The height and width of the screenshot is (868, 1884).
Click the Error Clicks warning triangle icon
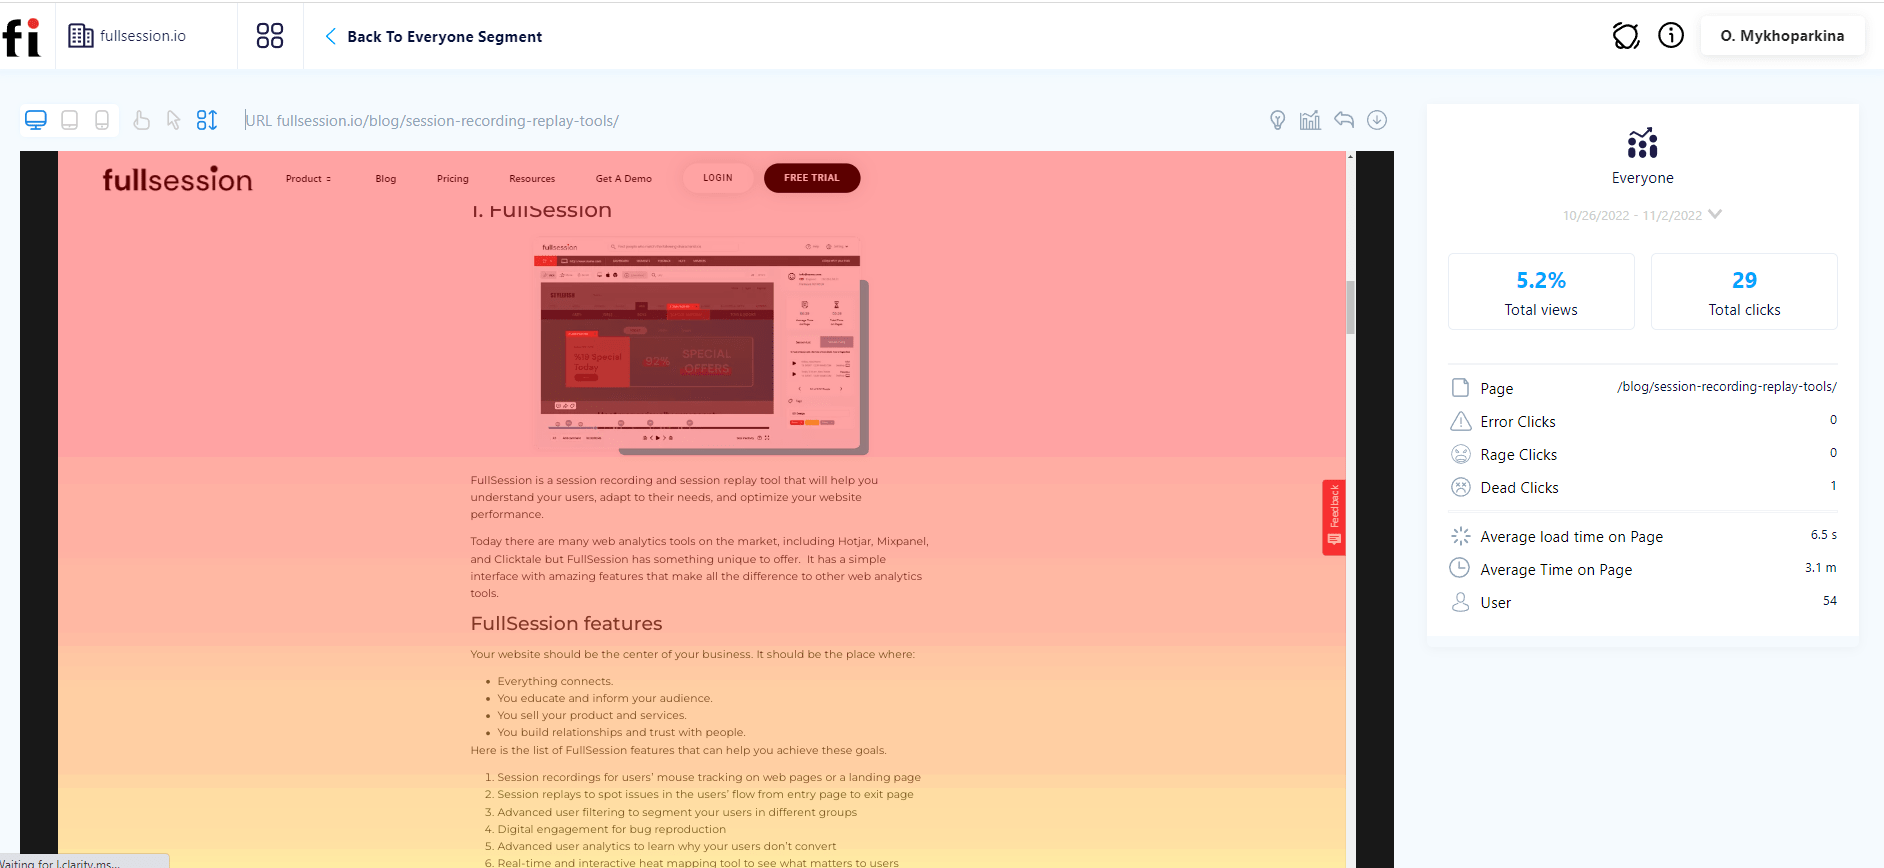pos(1461,421)
